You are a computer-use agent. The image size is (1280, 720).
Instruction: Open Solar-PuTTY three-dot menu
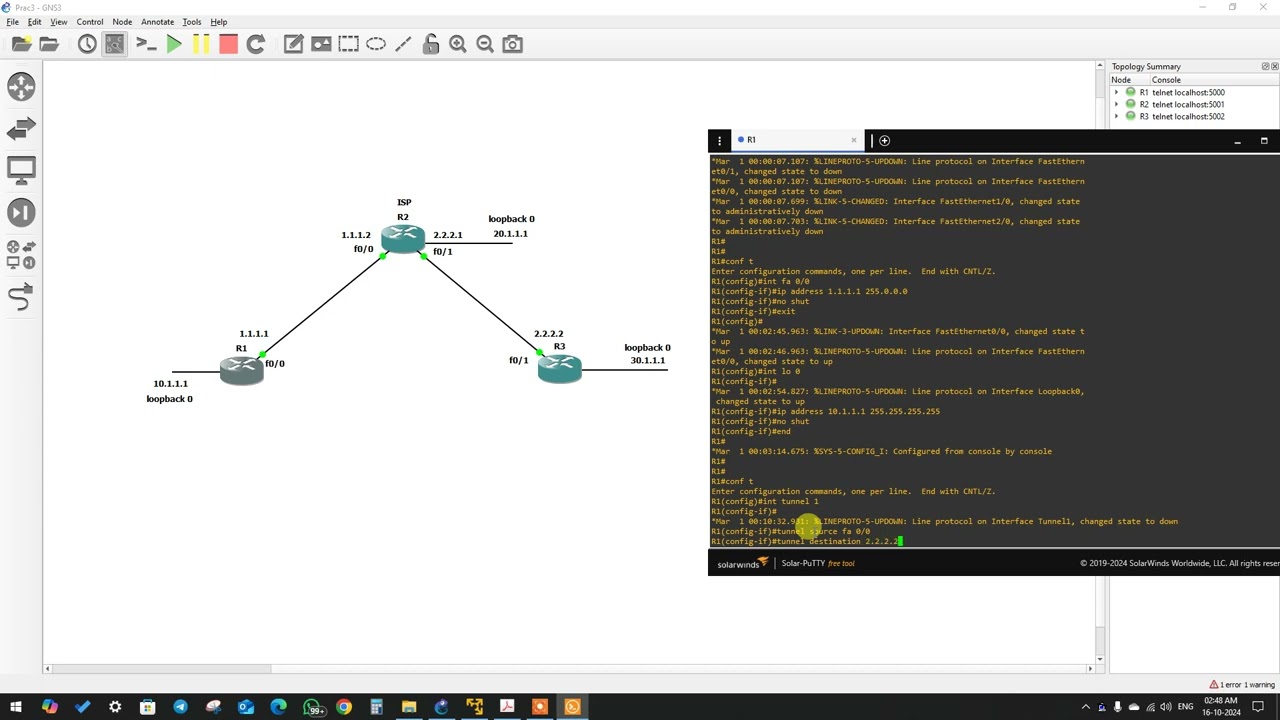[719, 140]
